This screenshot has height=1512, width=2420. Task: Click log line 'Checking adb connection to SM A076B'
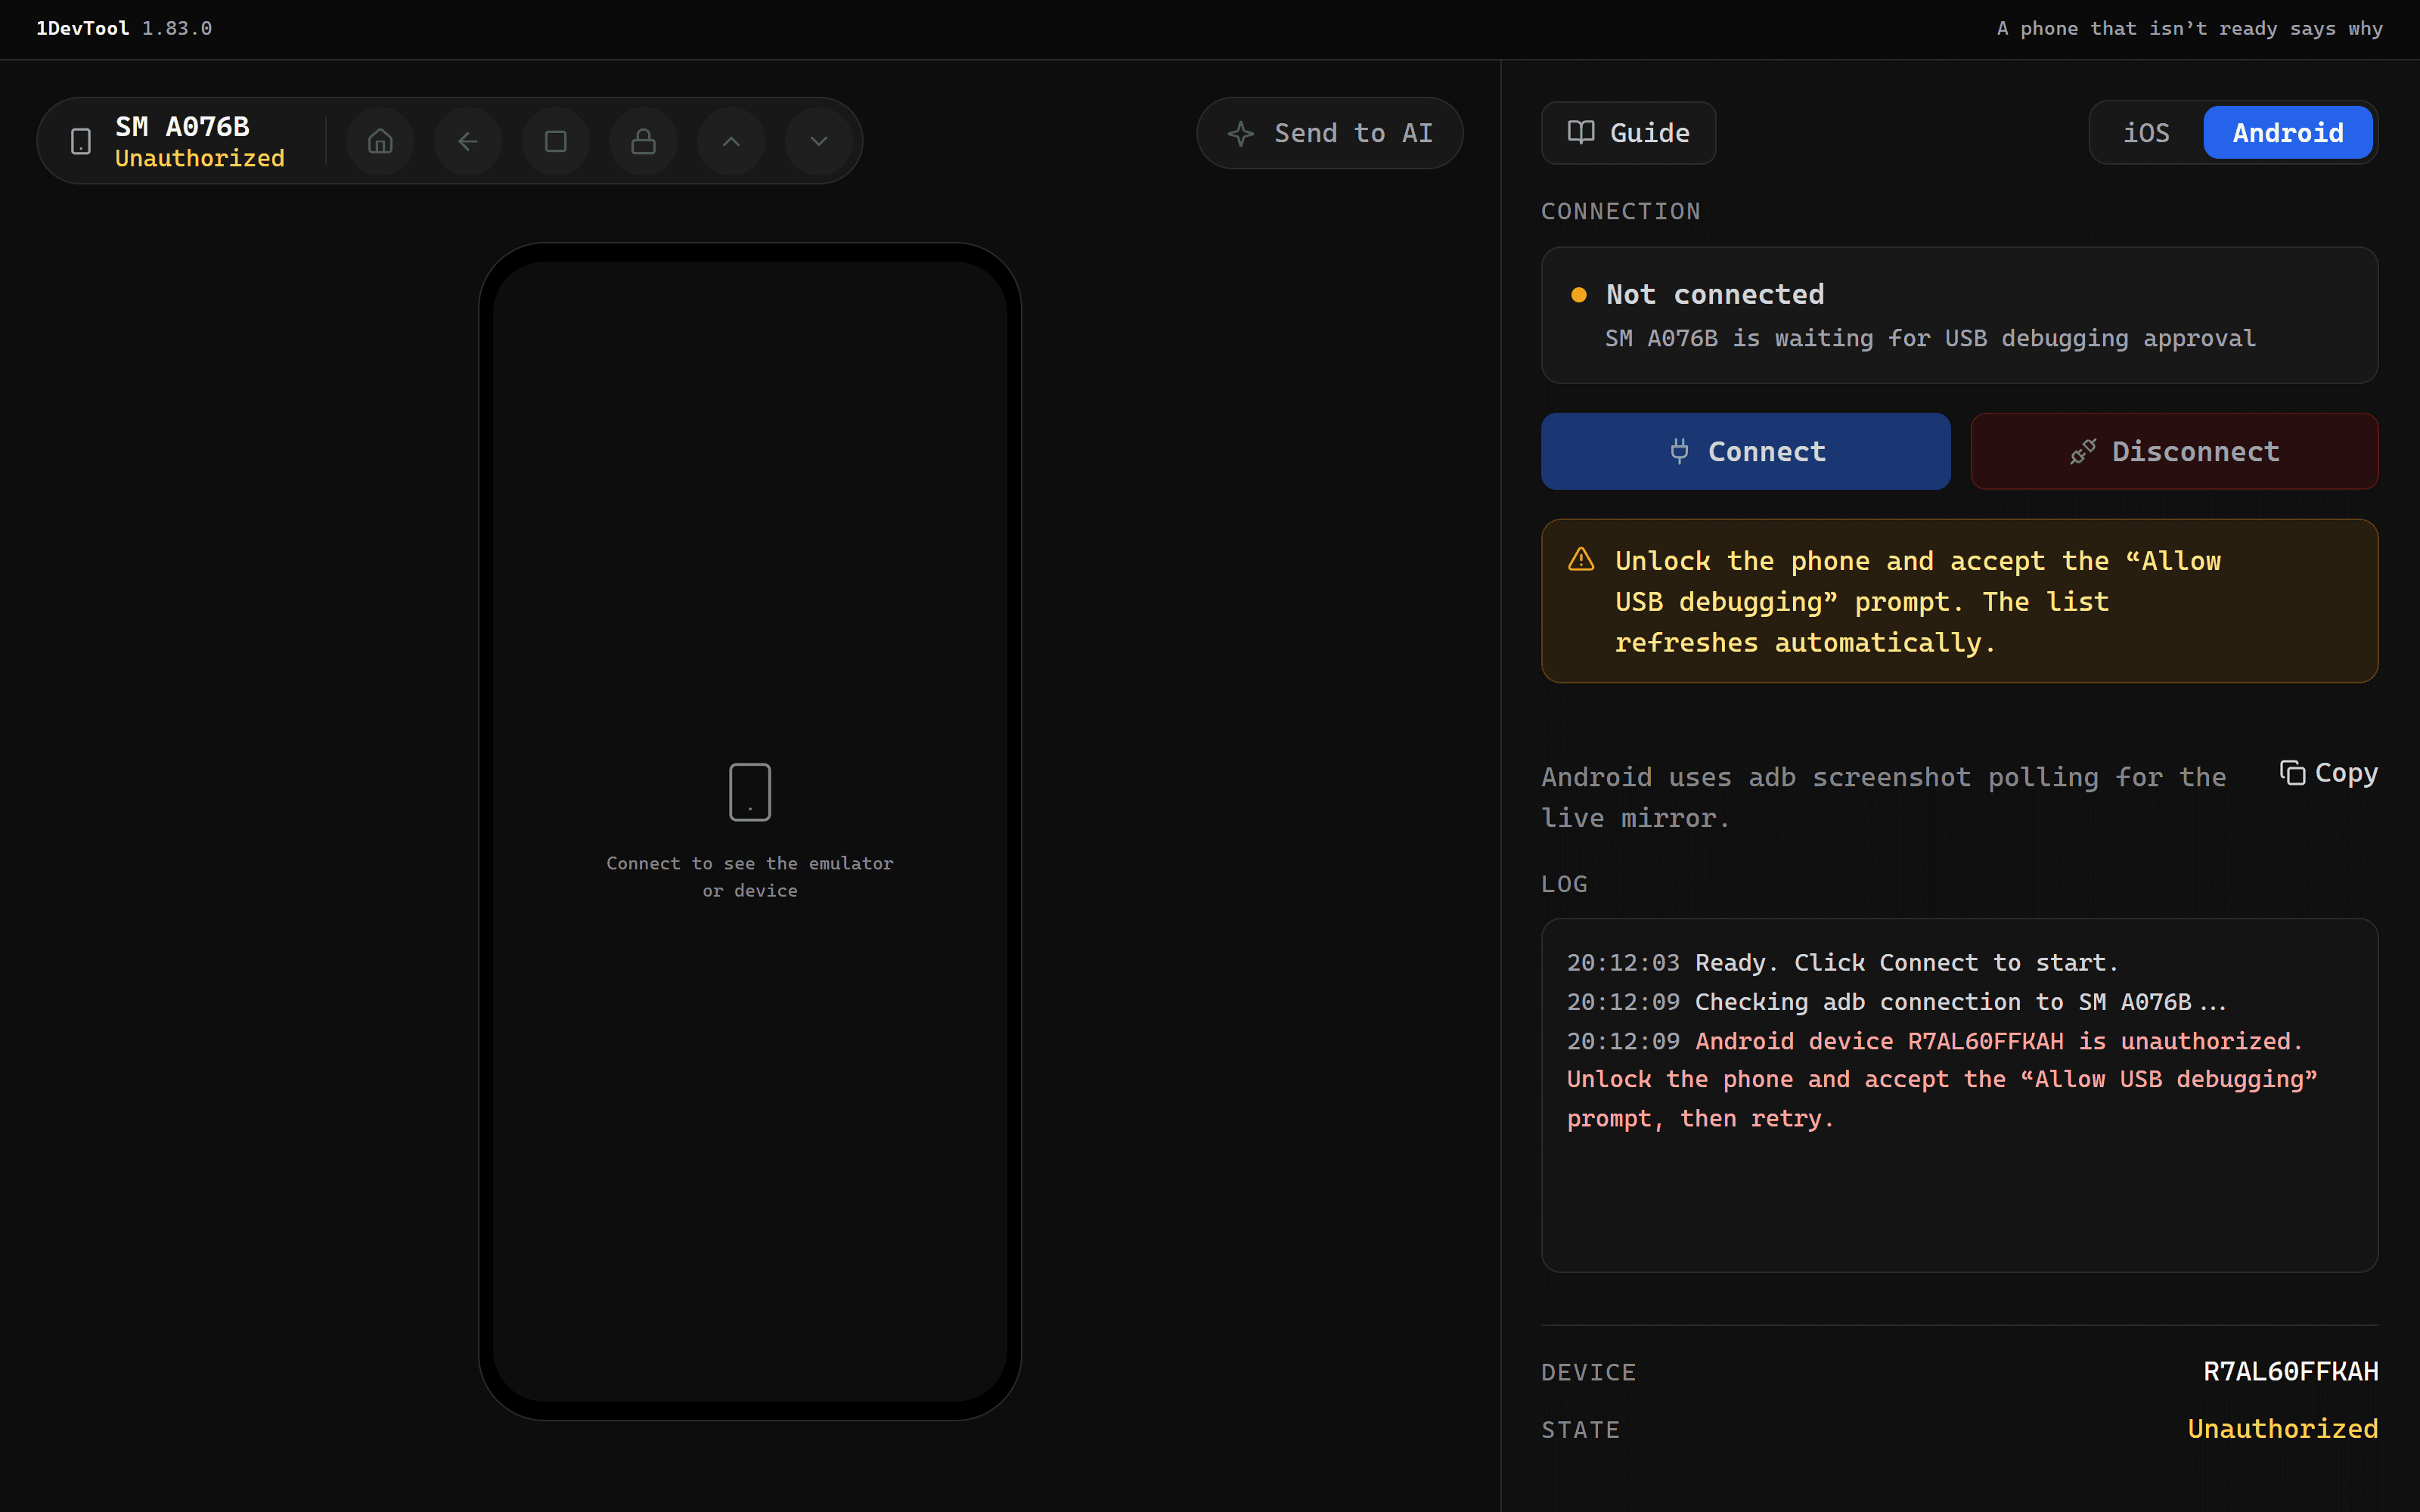(1961, 1002)
